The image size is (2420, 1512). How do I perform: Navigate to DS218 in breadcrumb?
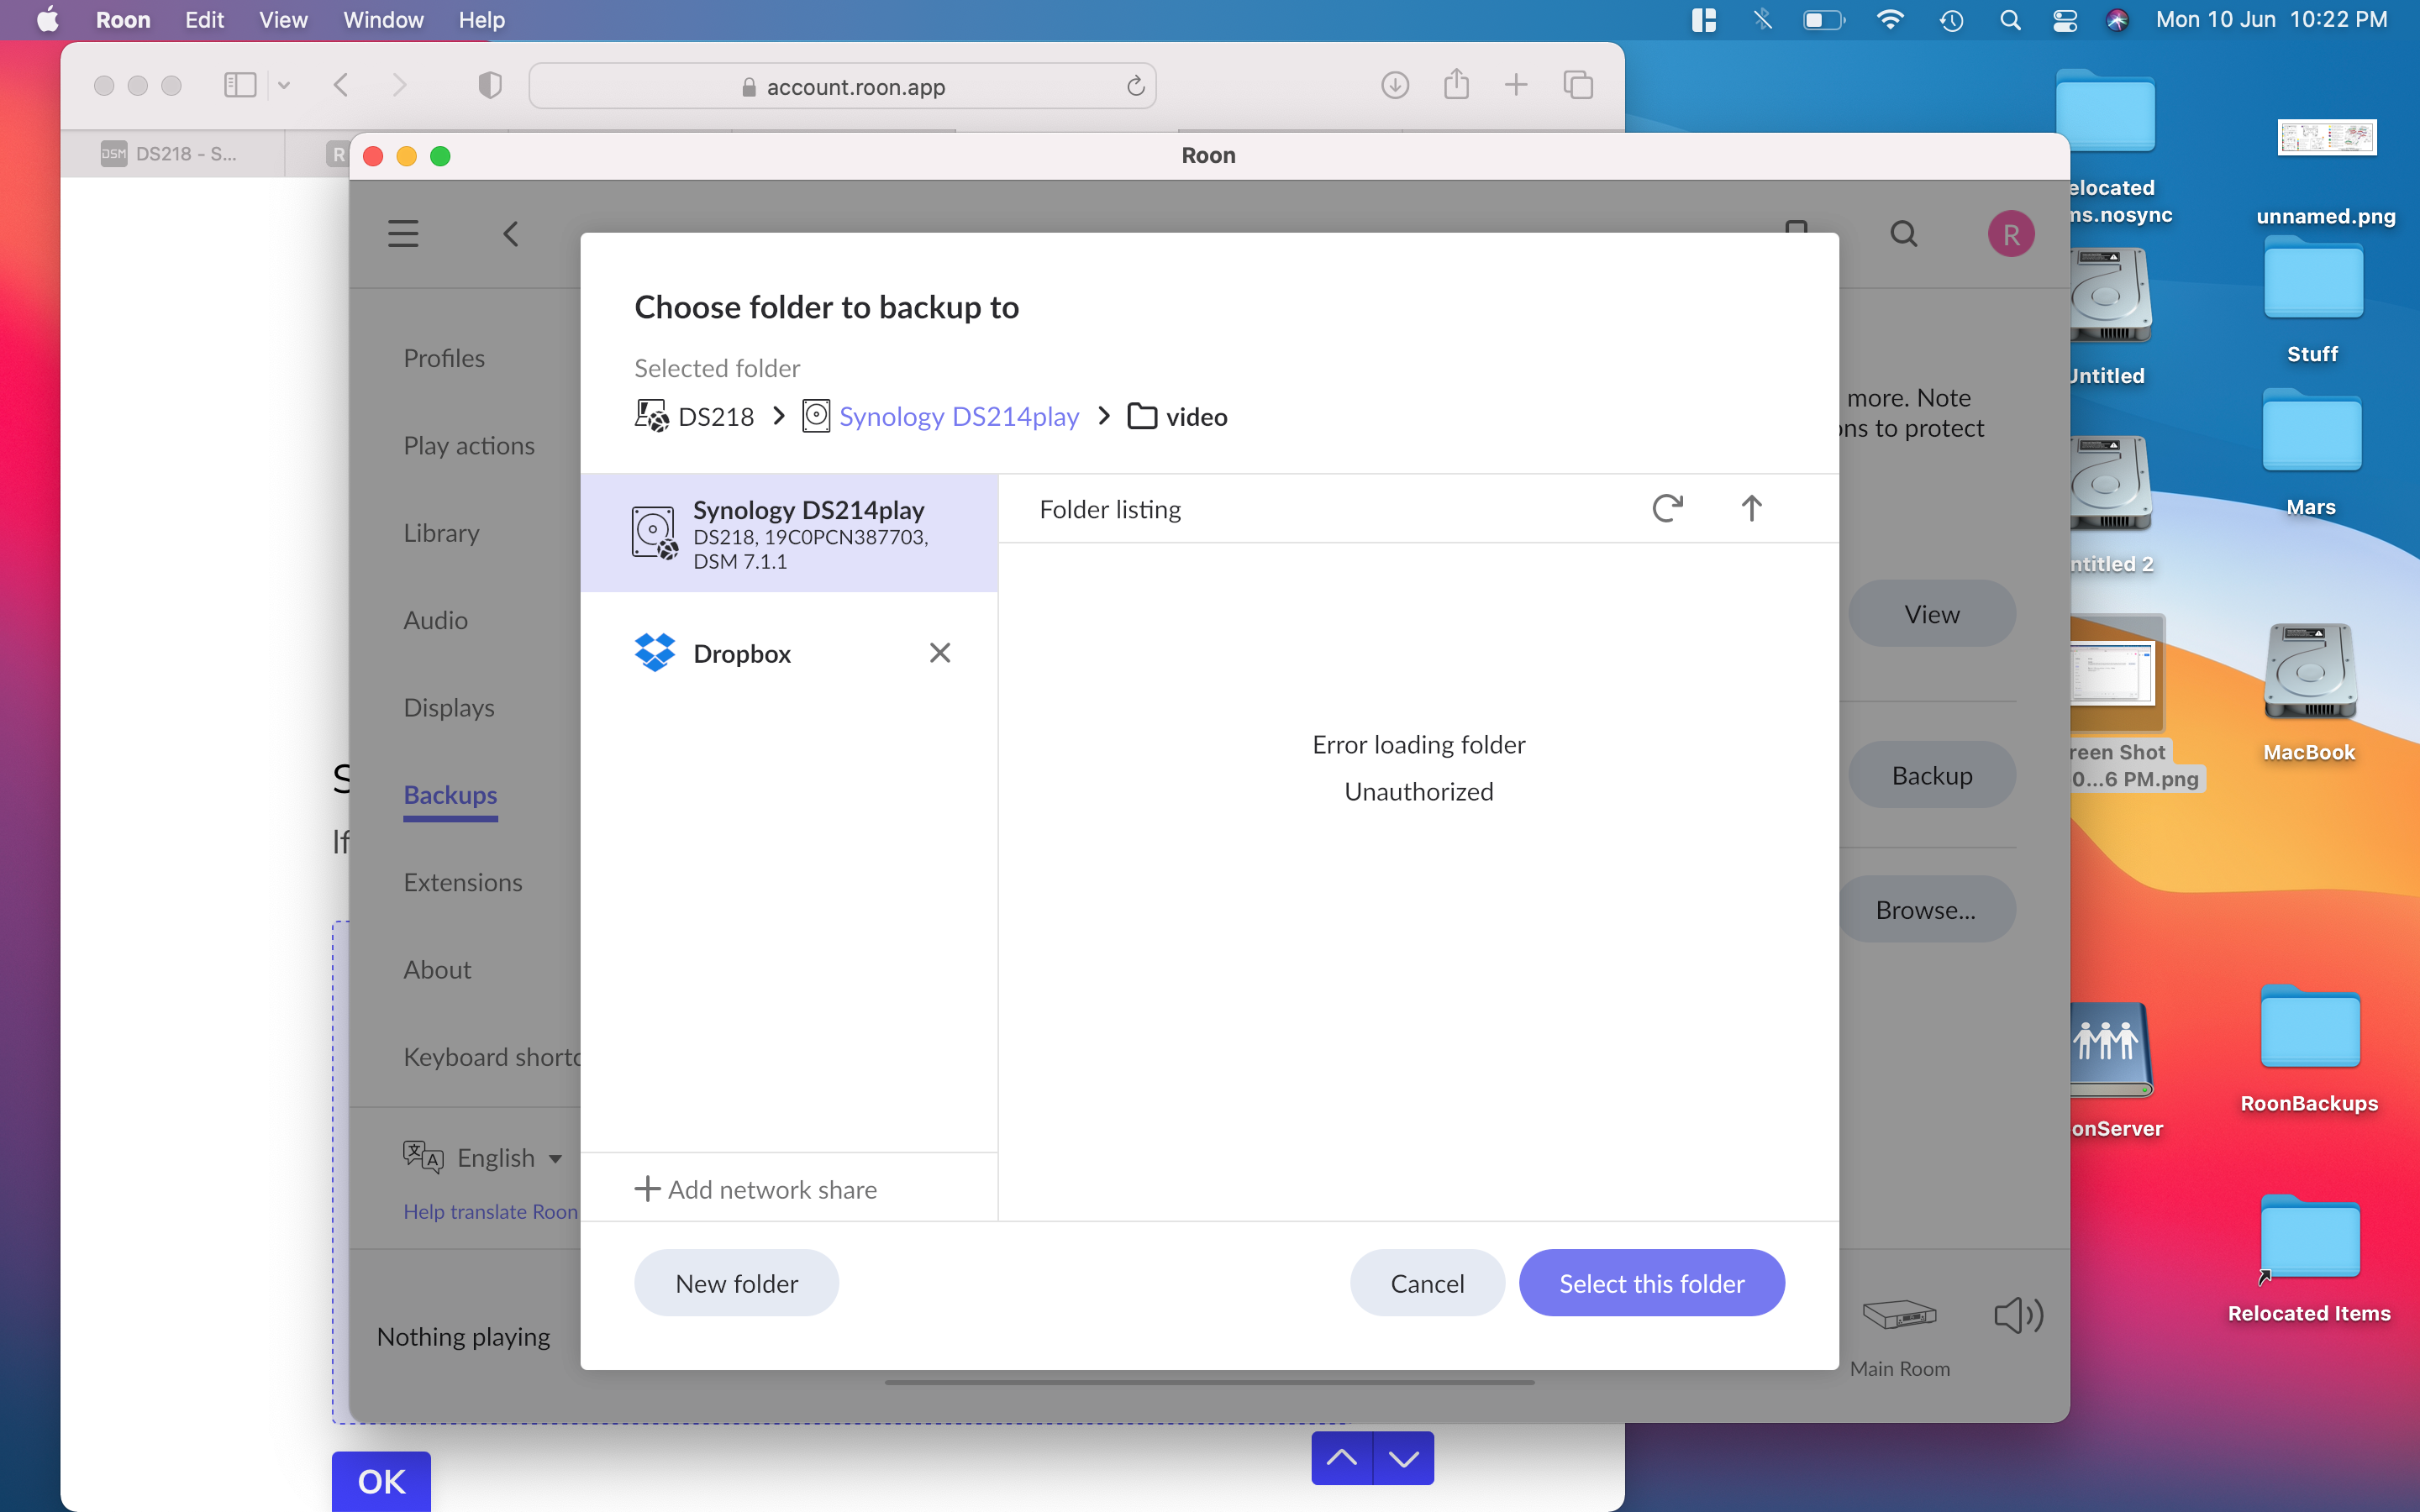(x=695, y=416)
